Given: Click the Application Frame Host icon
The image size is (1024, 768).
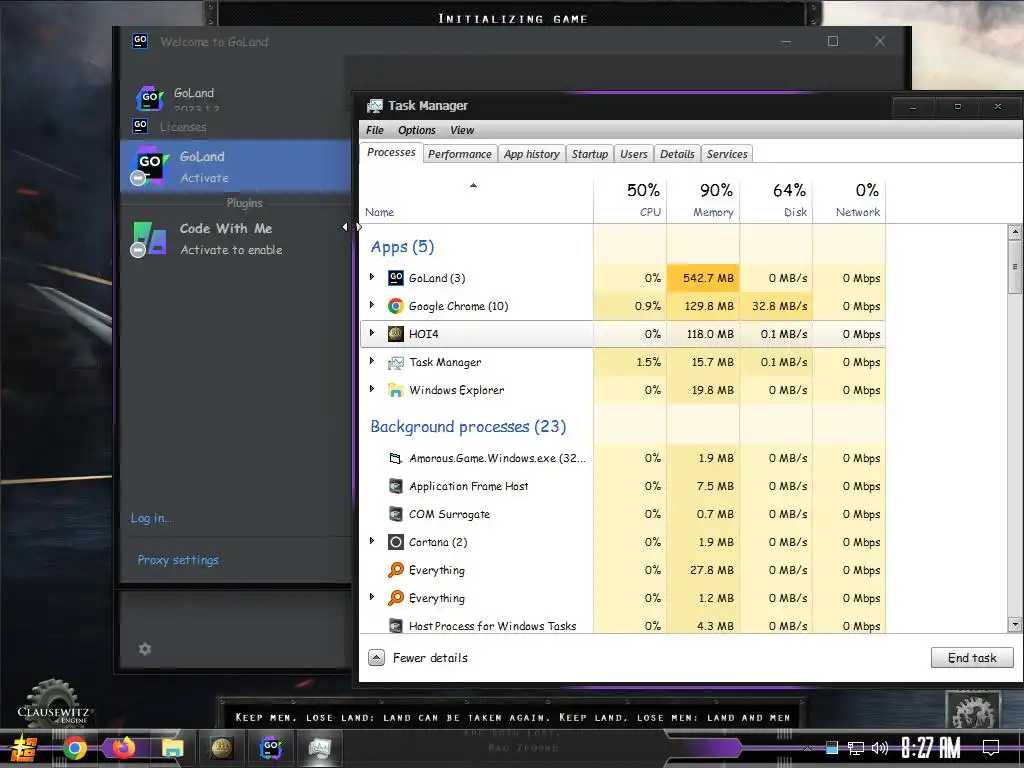Looking at the screenshot, I should pyautogui.click(x=396, y=487).
